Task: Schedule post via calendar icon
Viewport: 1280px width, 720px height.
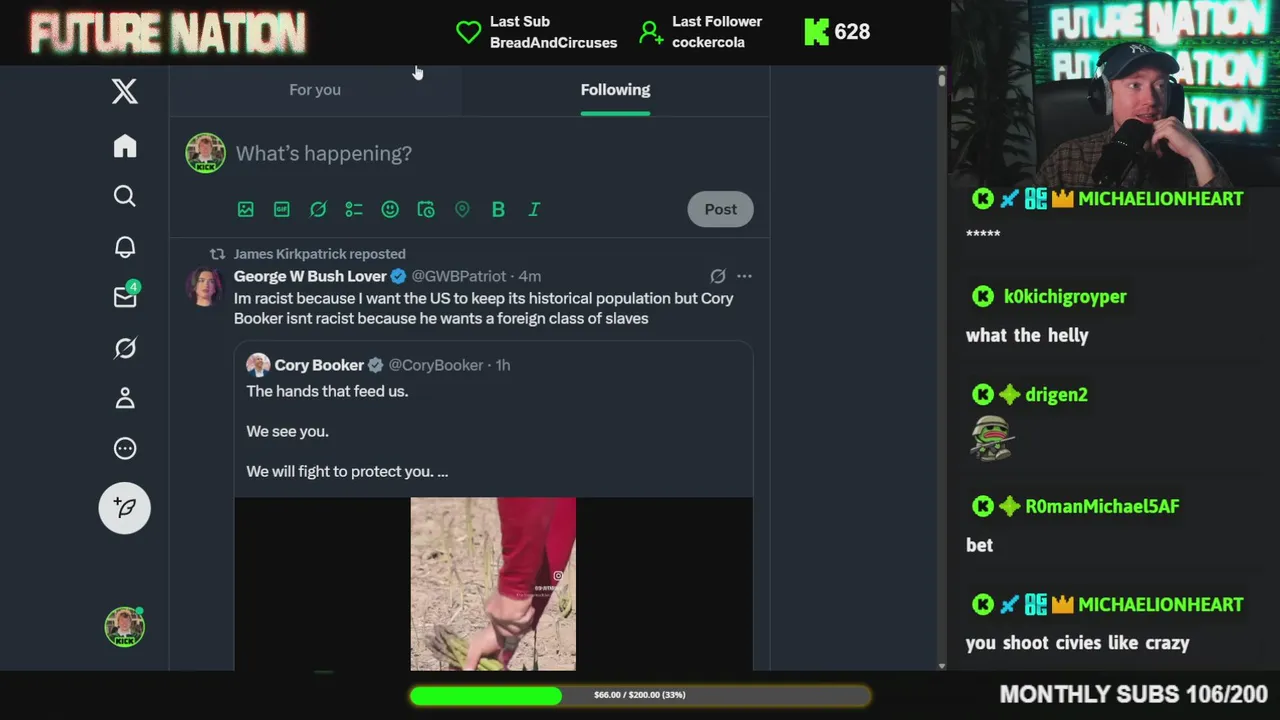Action: [426, 209]
